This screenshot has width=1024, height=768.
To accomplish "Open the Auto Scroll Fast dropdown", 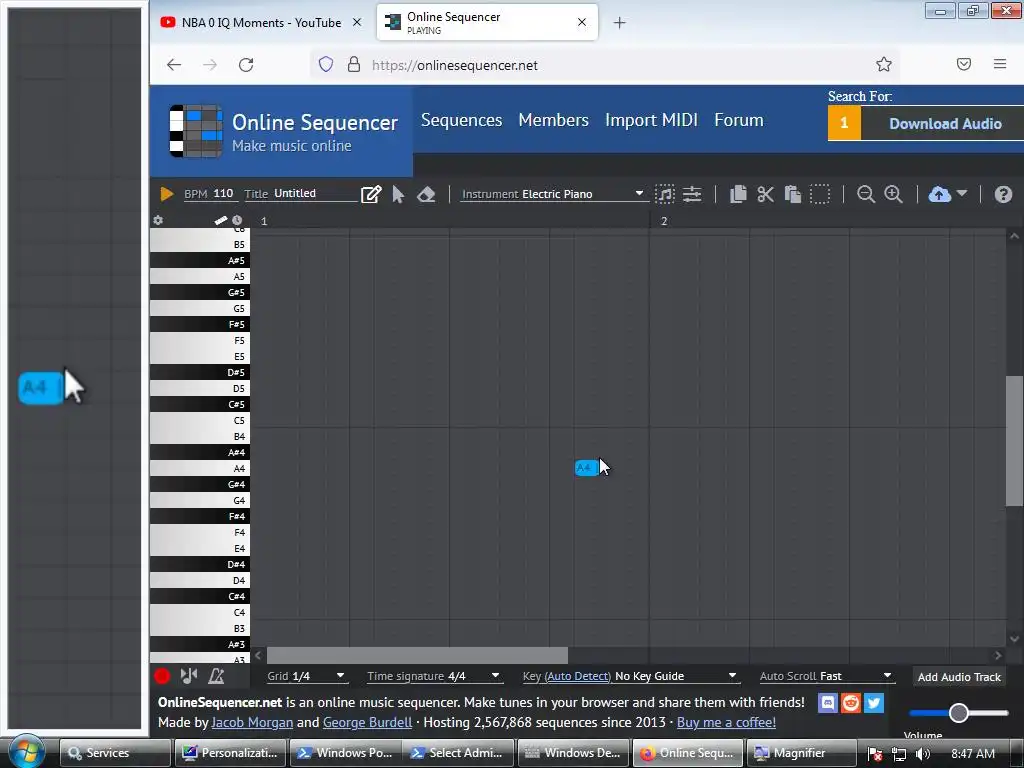I will tap(825, 676).
